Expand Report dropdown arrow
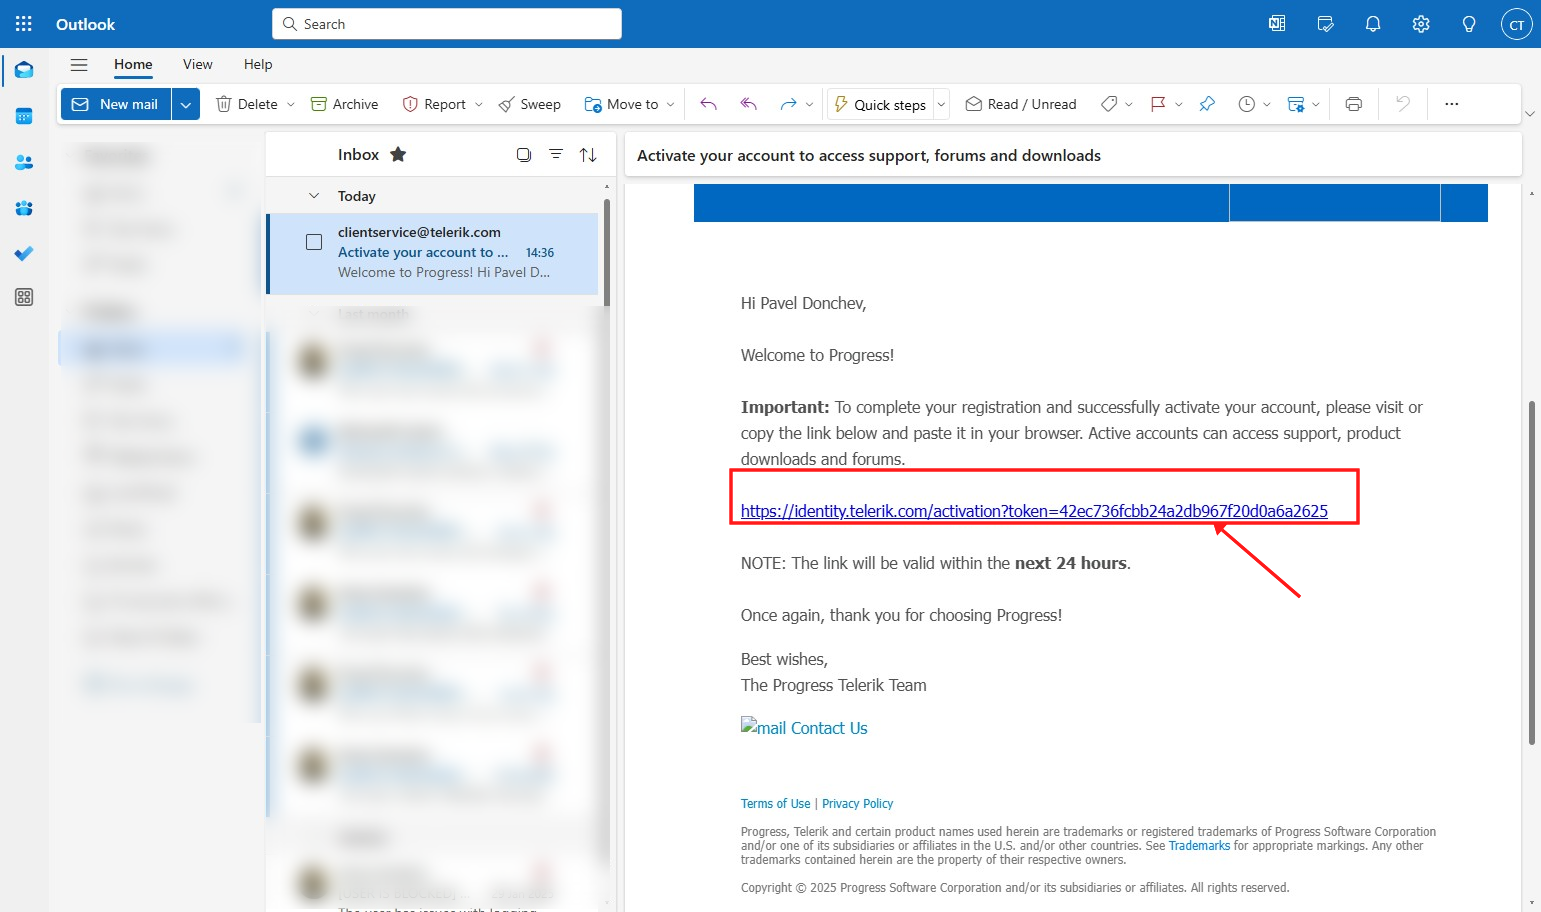The height and width of the screenshot is (912, 1541). coord(478,104)
